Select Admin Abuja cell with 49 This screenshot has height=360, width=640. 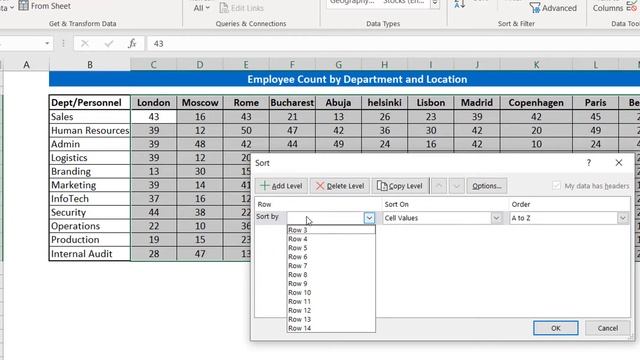338,144
